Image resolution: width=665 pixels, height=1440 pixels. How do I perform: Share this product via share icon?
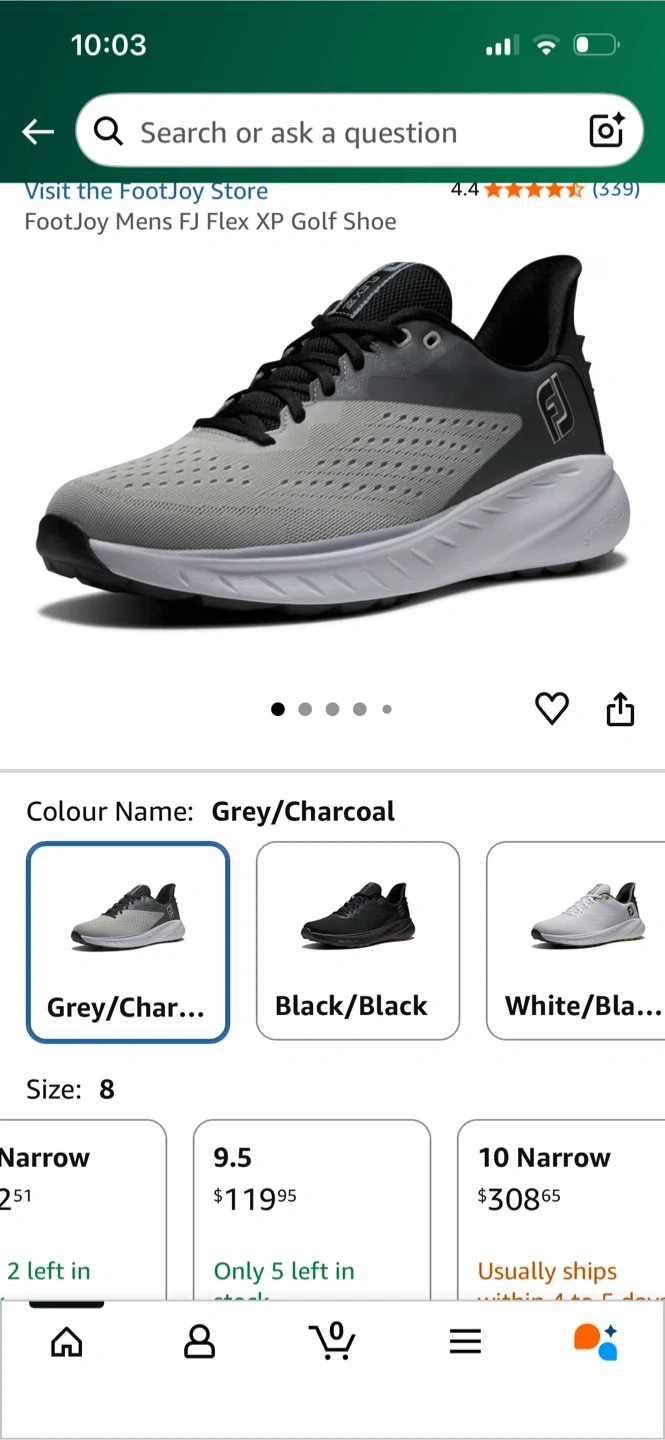620,708
